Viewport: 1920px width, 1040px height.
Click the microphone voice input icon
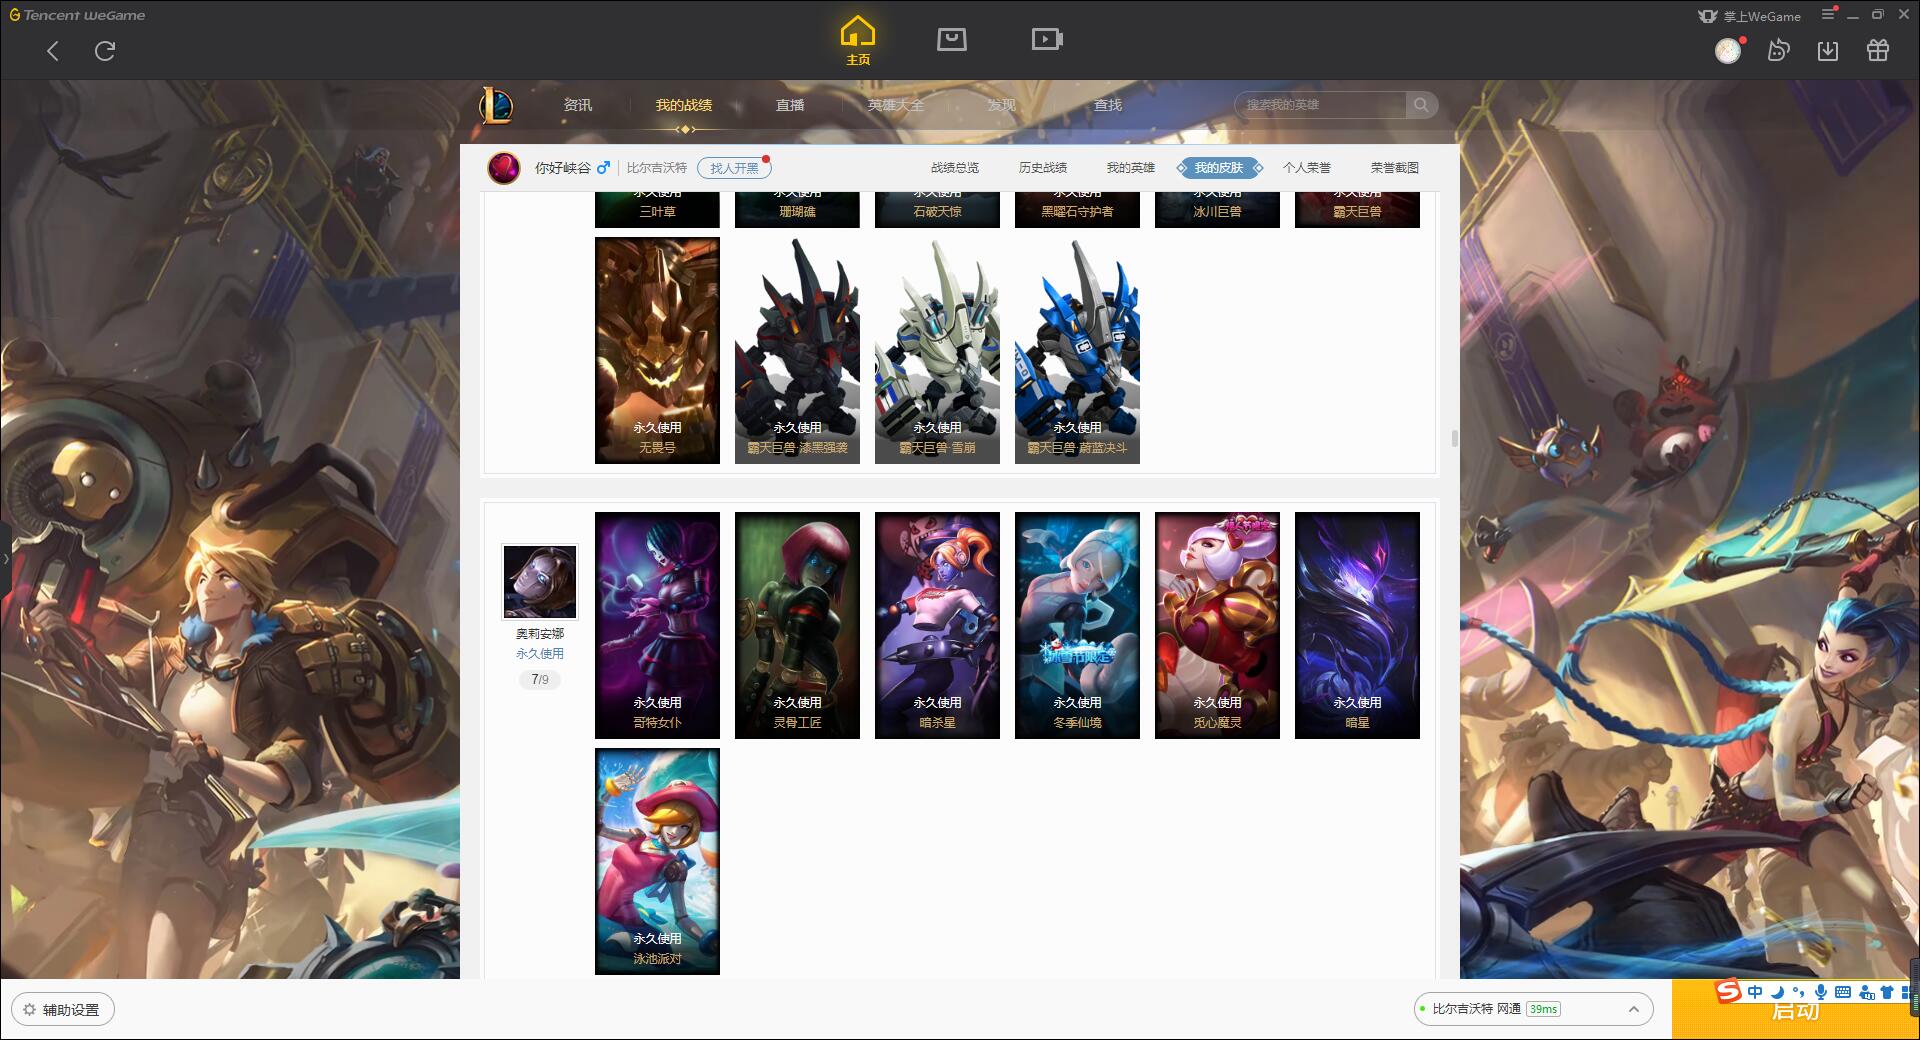click(1821, 992)
